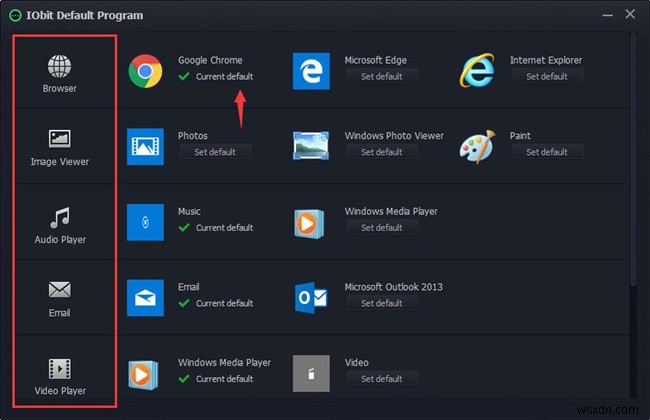The width and height of the screenshot is (650, 420).
Task: Click Current default under Windows Media Player
Action: 224,379
